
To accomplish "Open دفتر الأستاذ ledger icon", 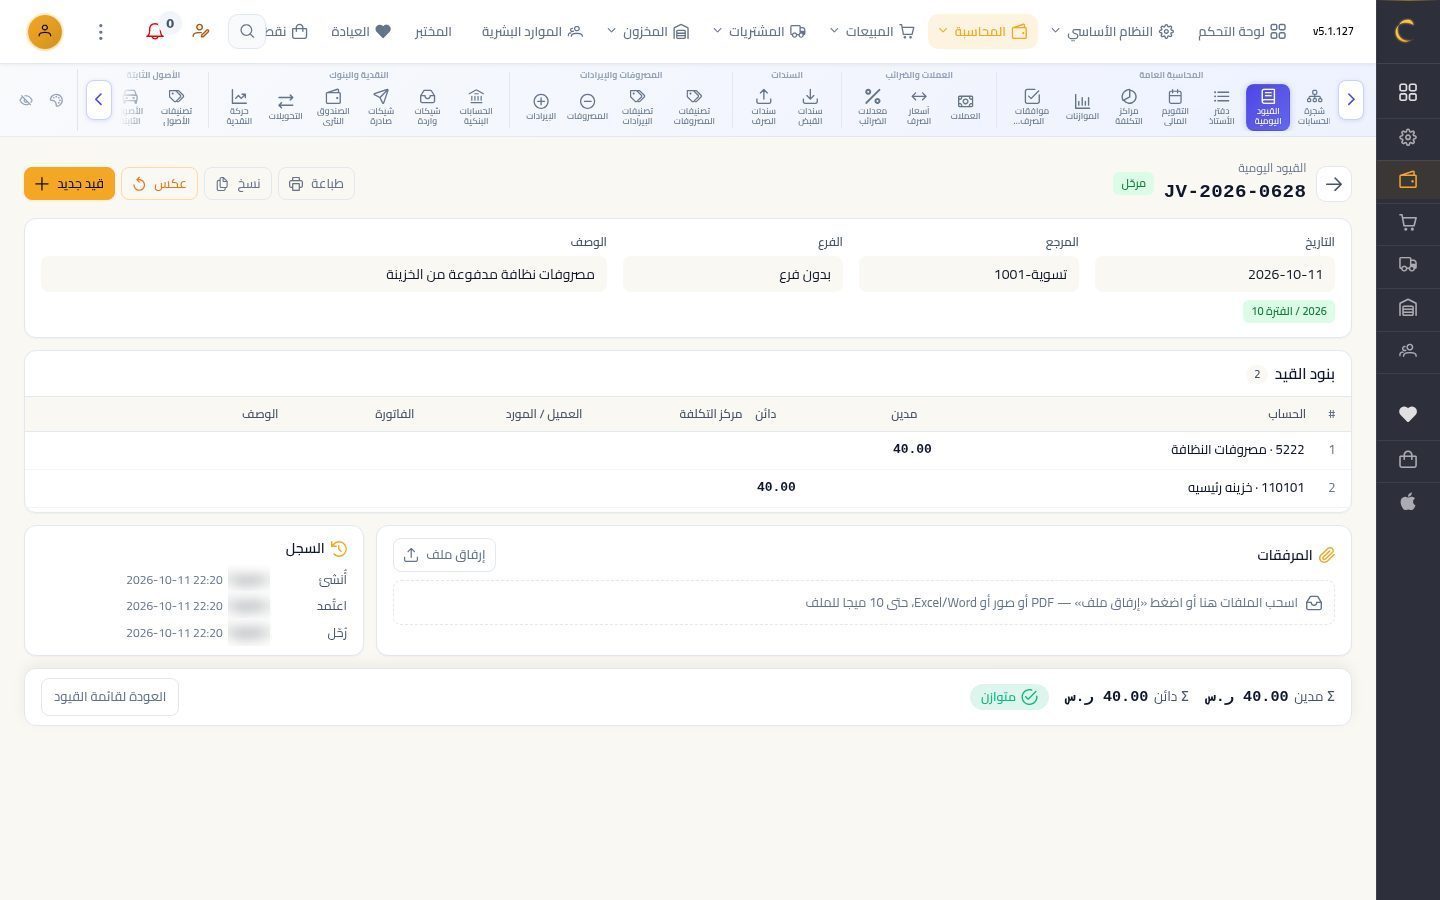I will 1221,107.
